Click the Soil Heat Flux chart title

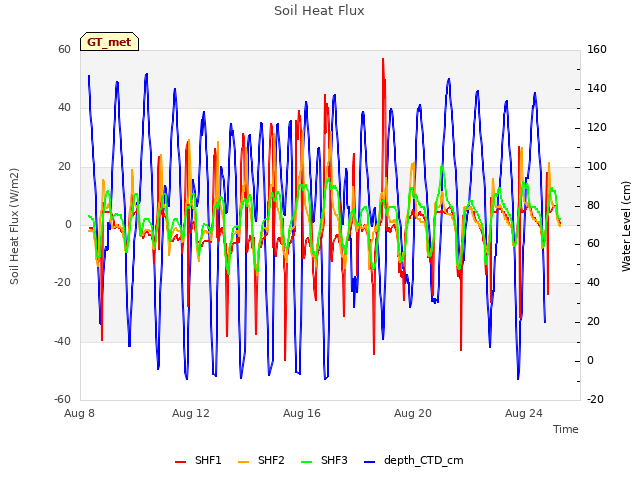click(x=319, y=11)
